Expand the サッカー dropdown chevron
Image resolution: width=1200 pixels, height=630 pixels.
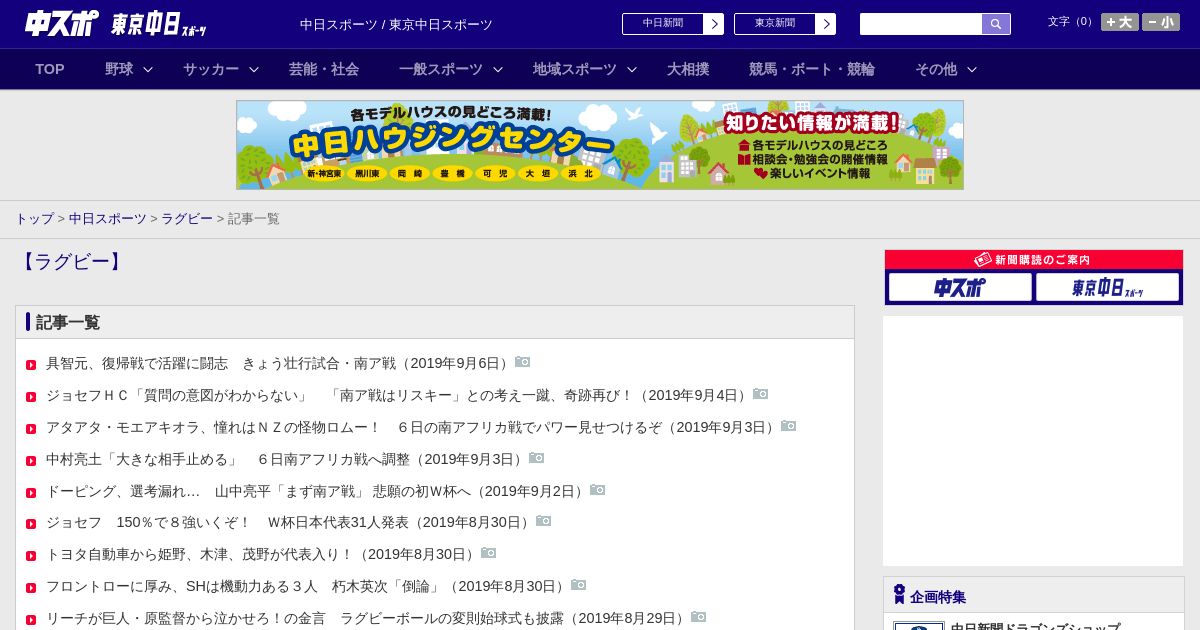pos(254,69)
